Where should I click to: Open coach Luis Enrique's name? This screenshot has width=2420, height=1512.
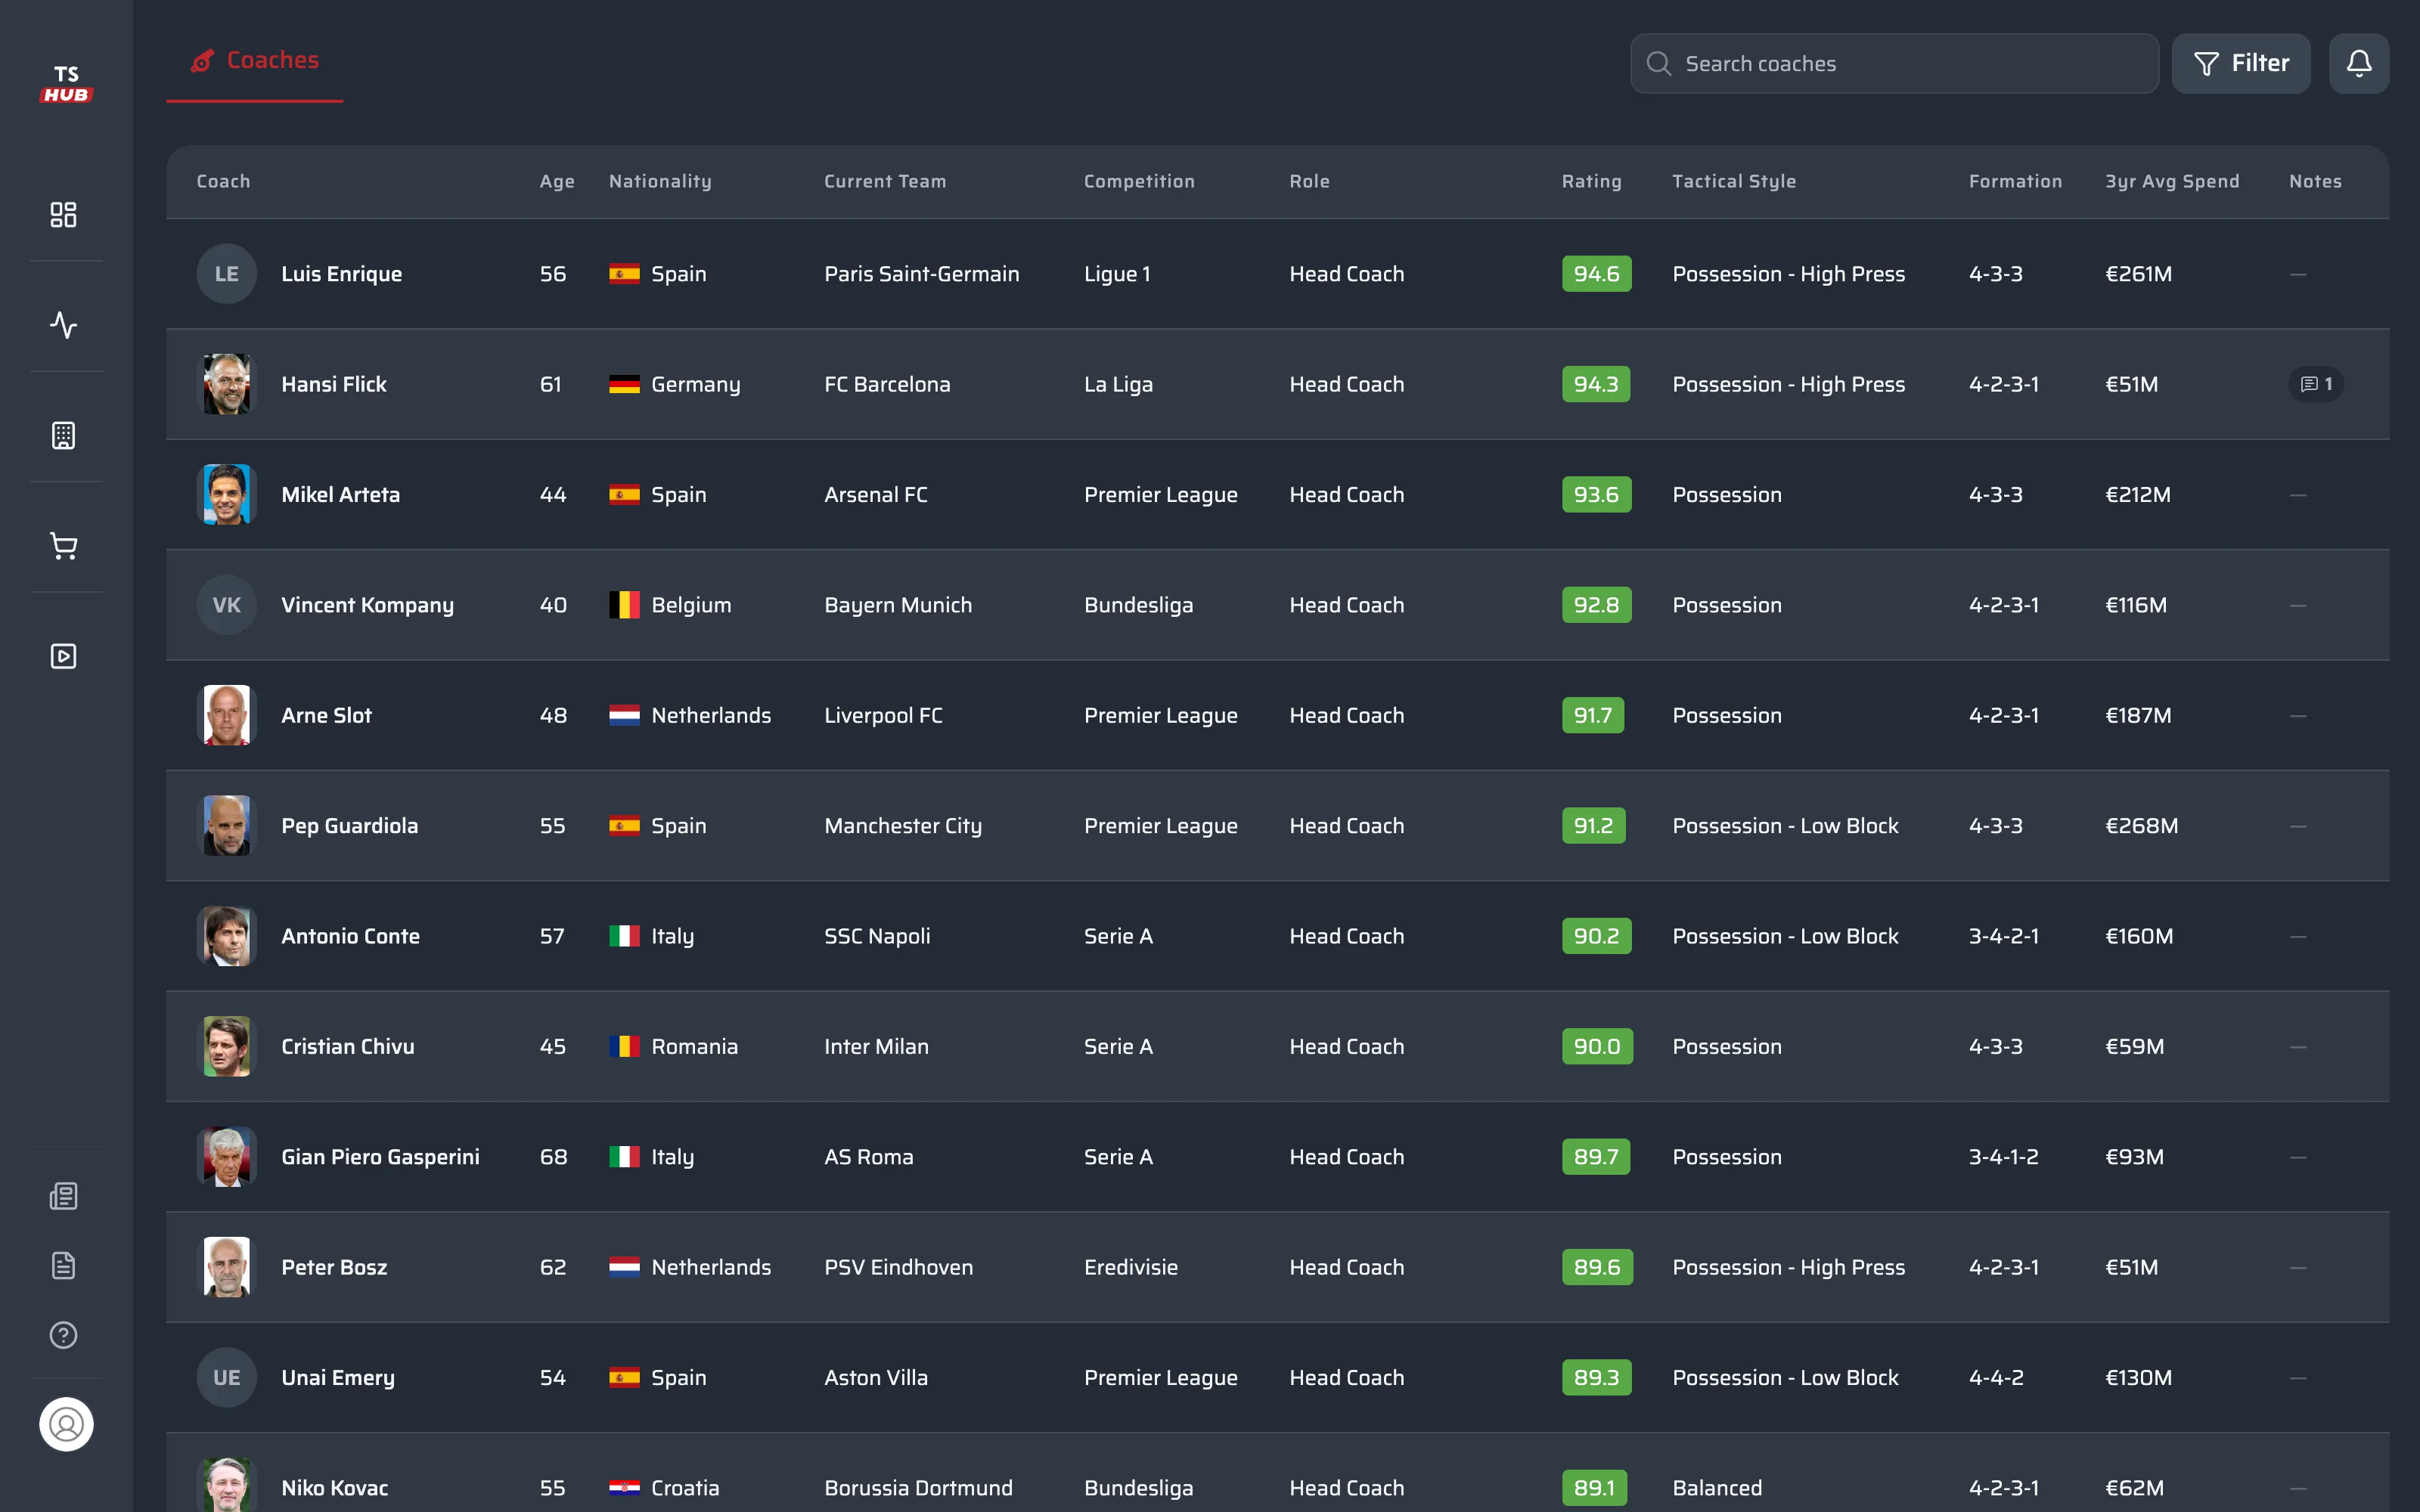pos(341,274)
